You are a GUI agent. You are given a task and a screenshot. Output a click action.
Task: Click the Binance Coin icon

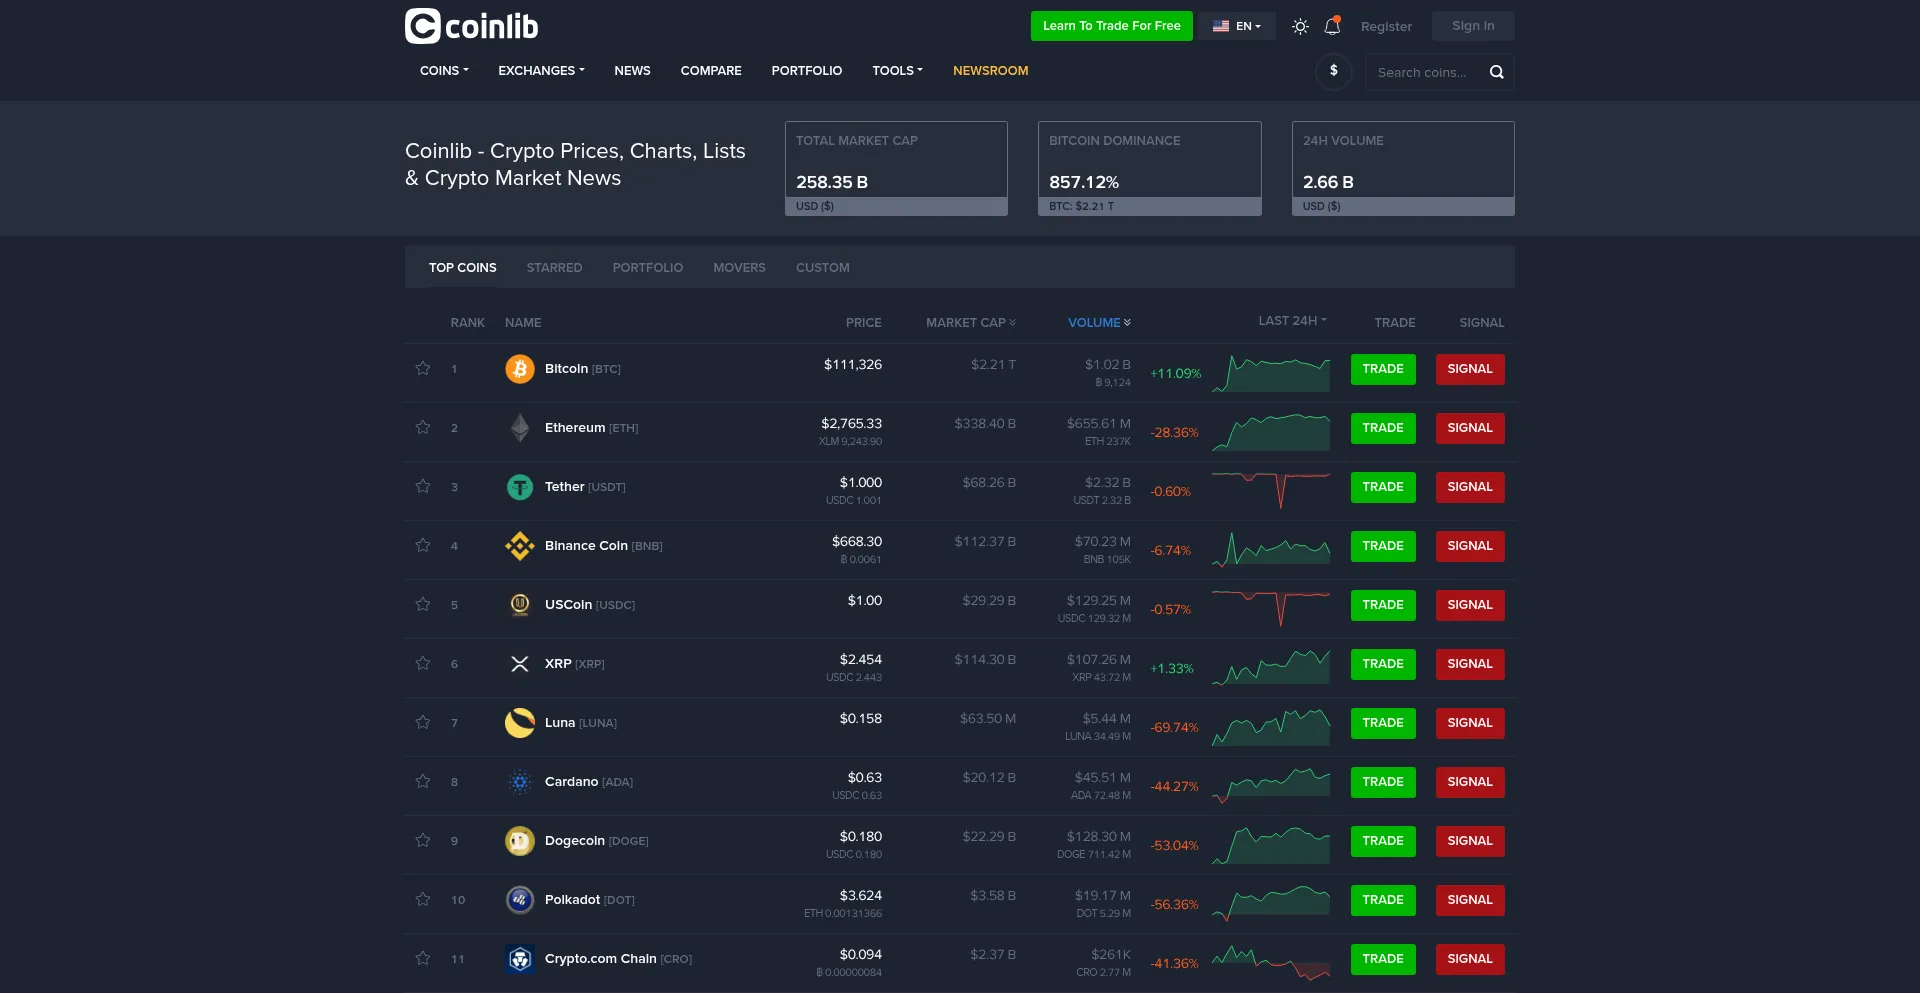click(x=520, y=546)
